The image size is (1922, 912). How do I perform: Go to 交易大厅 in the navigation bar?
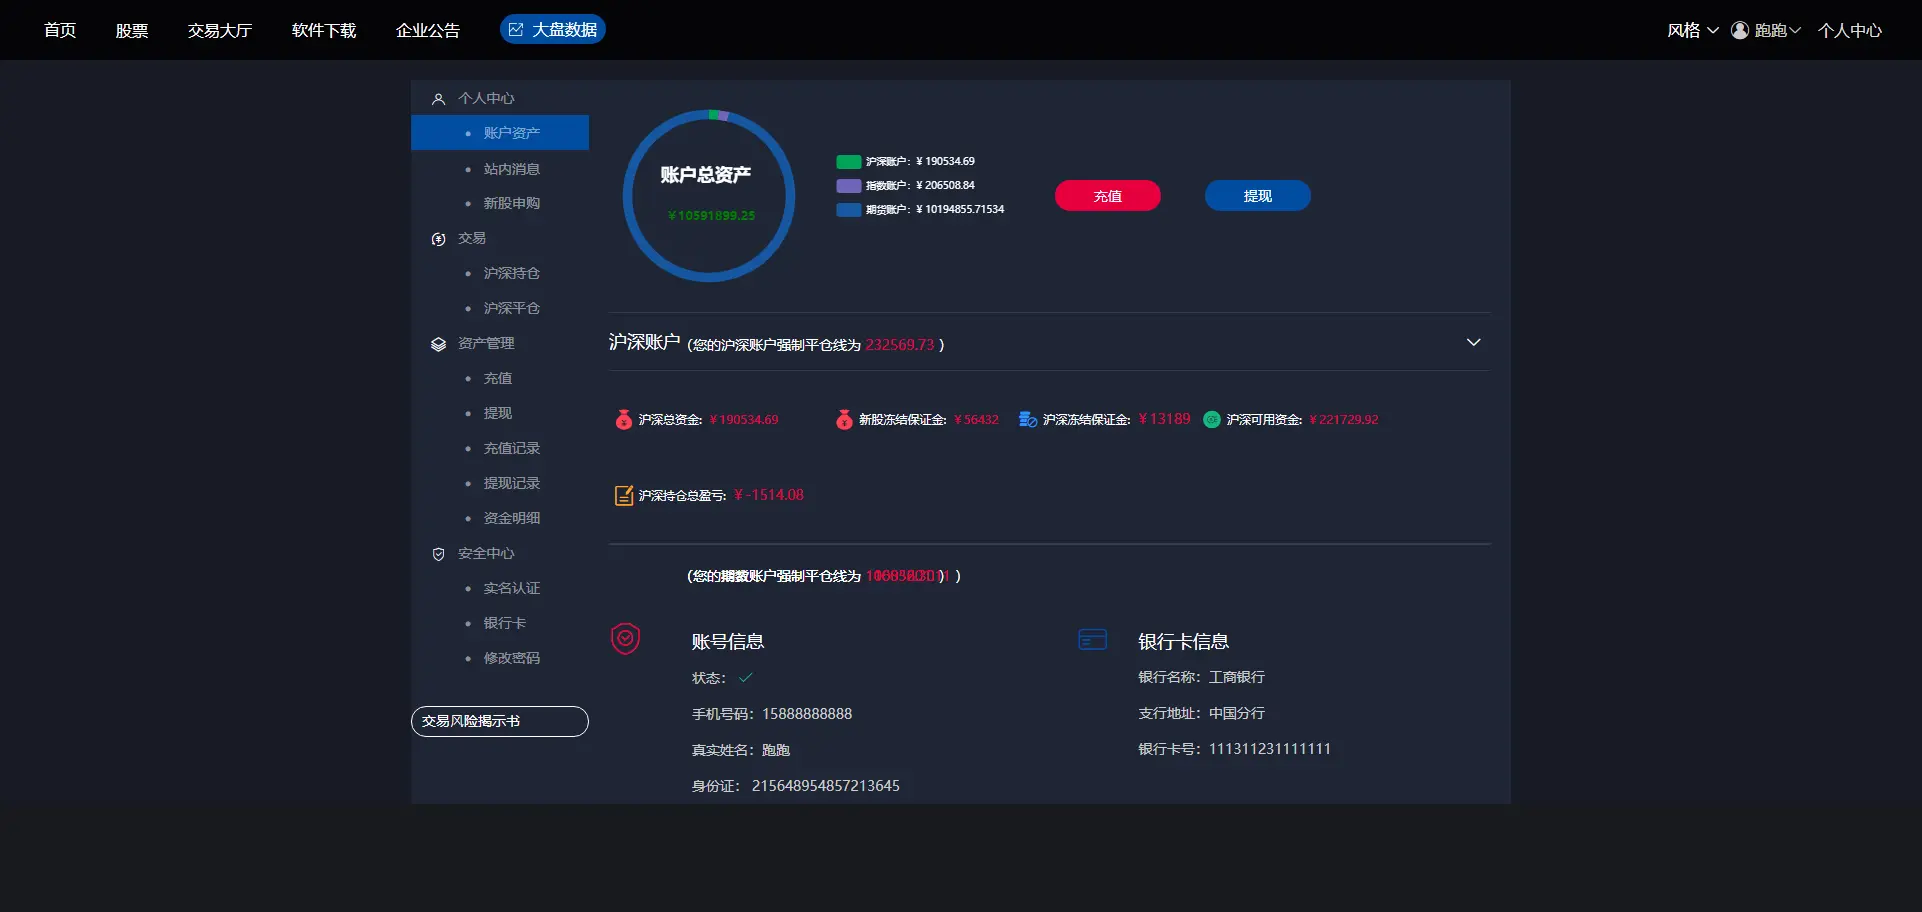220,30
